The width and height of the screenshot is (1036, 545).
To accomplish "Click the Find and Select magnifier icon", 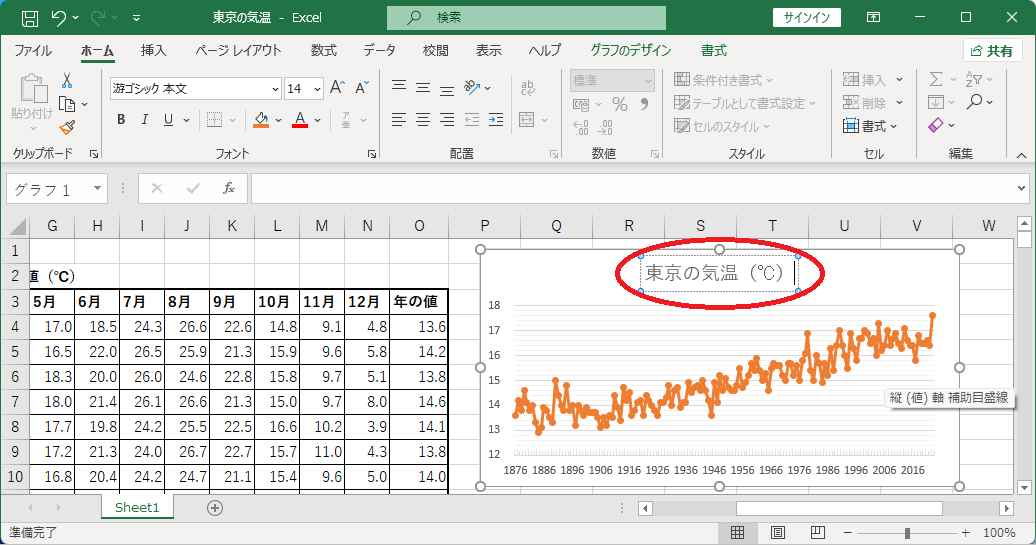I will click(974, 102).
